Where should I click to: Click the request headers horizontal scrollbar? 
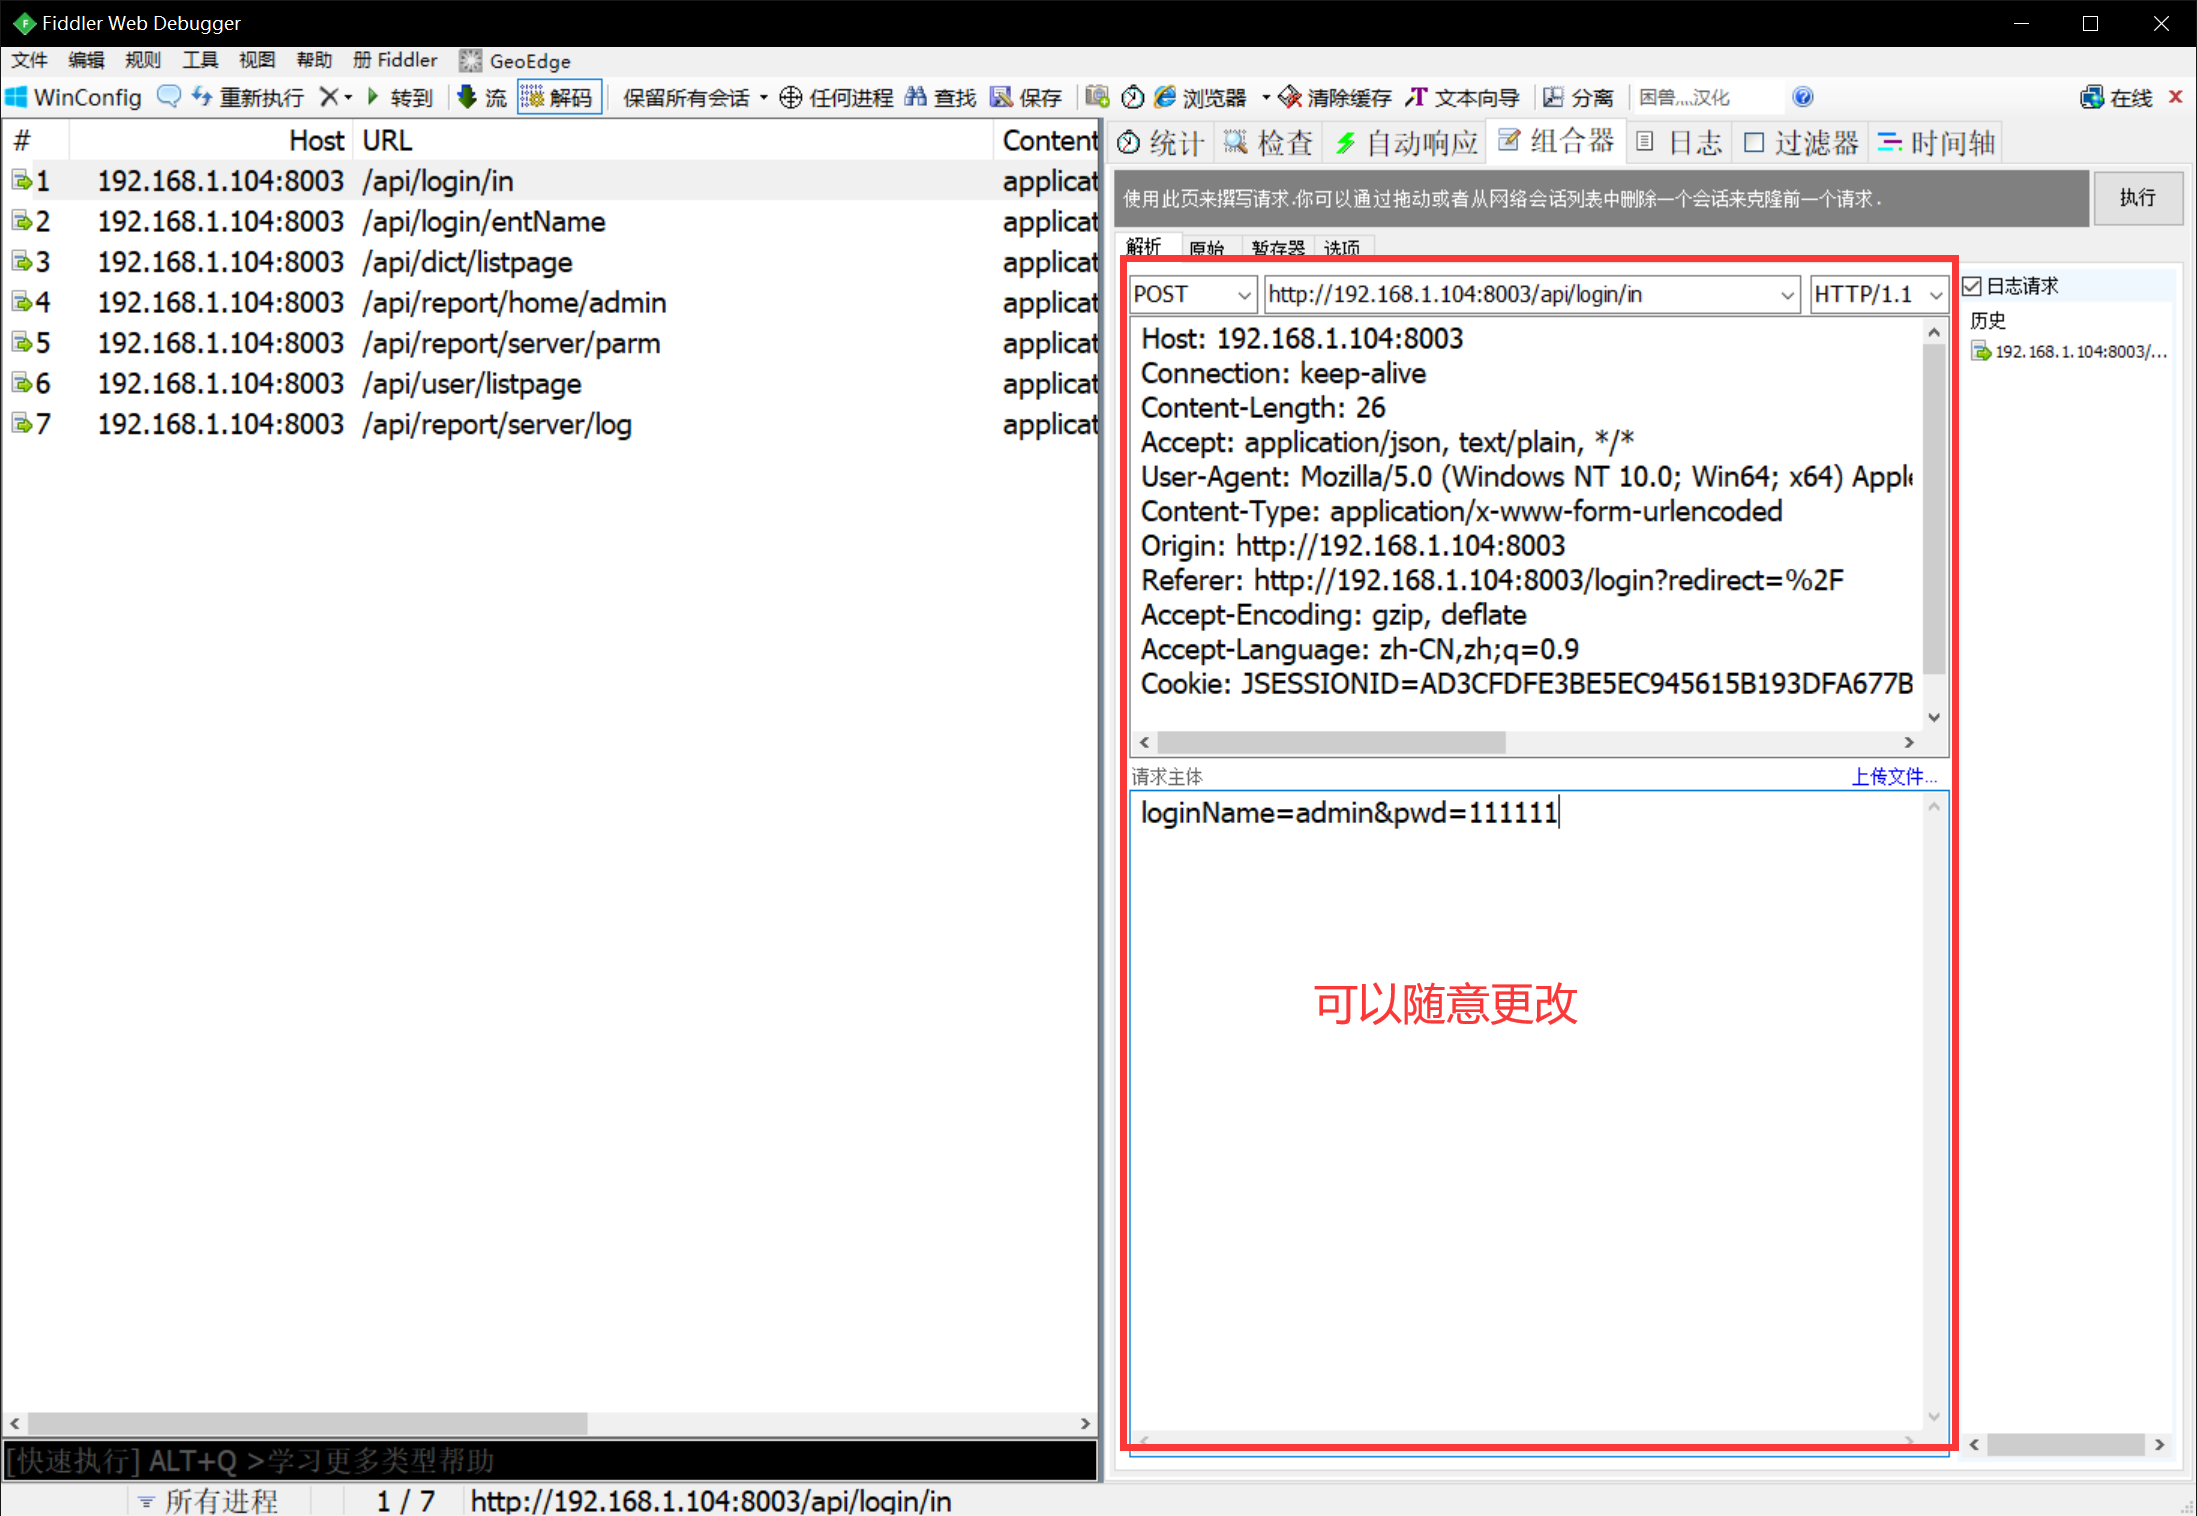tap(1330, 742)
